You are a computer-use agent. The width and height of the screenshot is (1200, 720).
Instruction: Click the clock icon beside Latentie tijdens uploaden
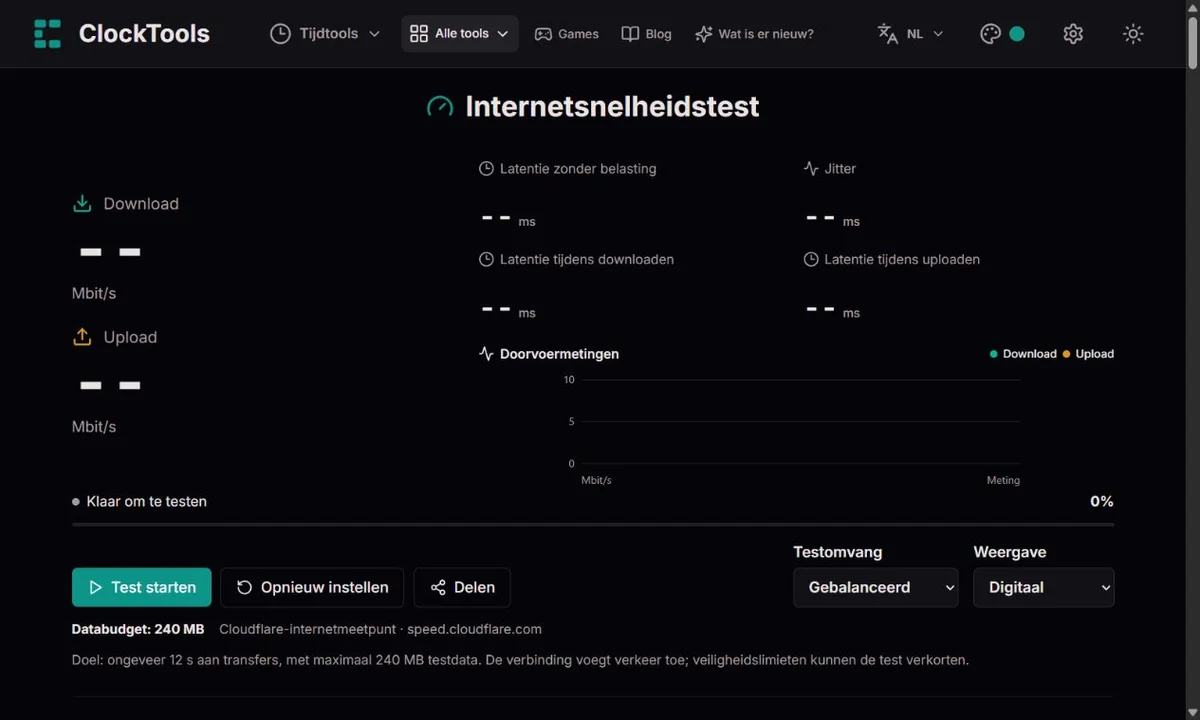[811, 260]
